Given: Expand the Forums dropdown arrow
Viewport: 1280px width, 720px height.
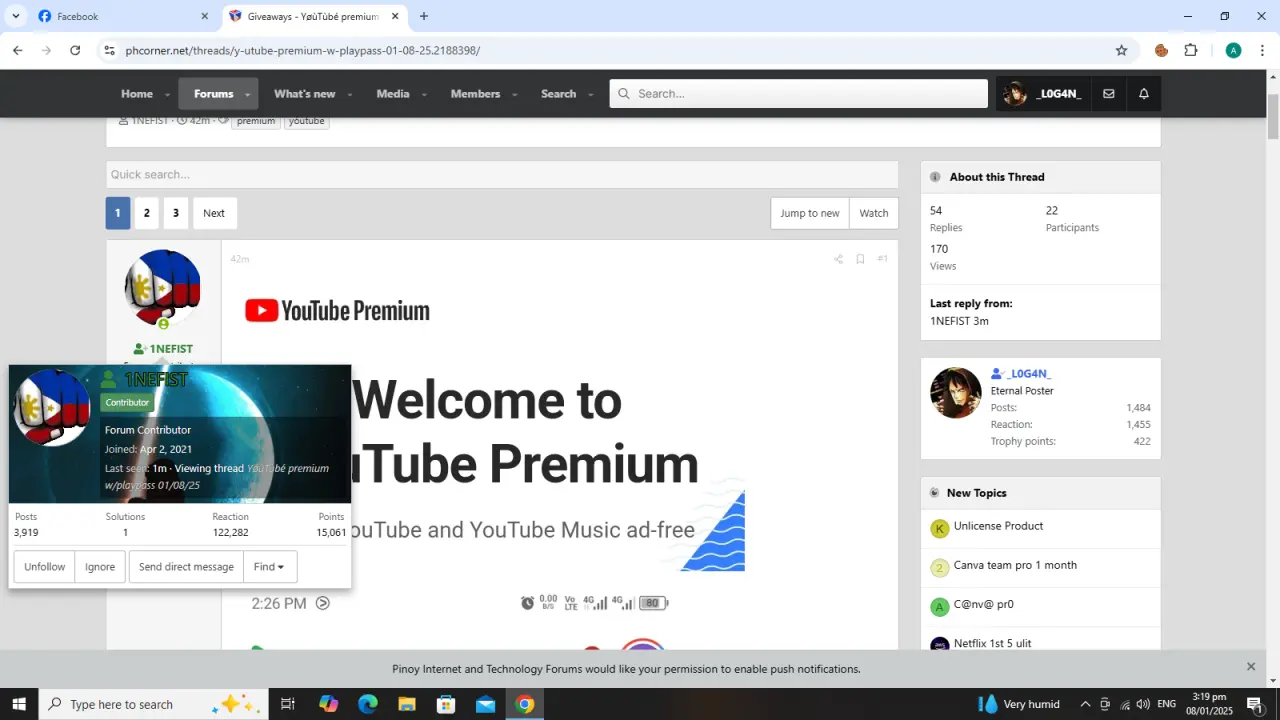Looking at the screenshot, I should click(247, 94).
